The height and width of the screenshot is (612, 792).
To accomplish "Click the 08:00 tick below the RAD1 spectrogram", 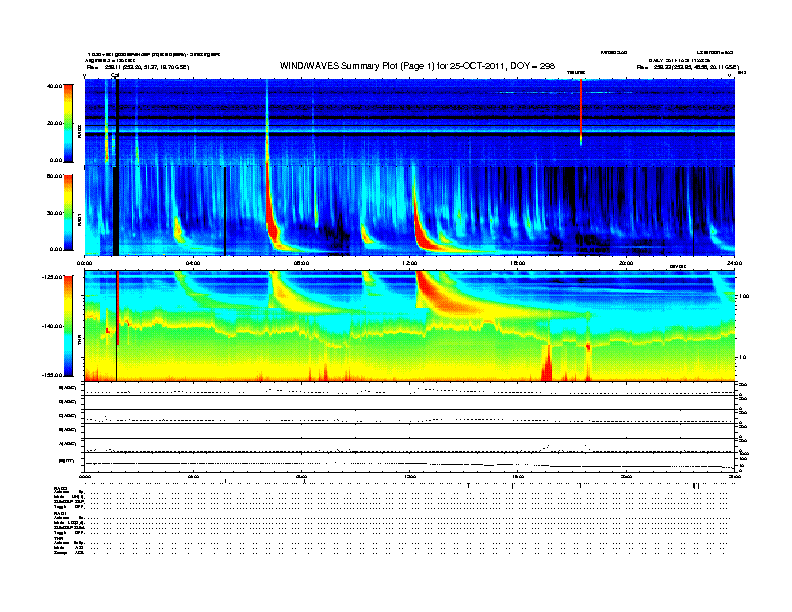I will (301, 263).
